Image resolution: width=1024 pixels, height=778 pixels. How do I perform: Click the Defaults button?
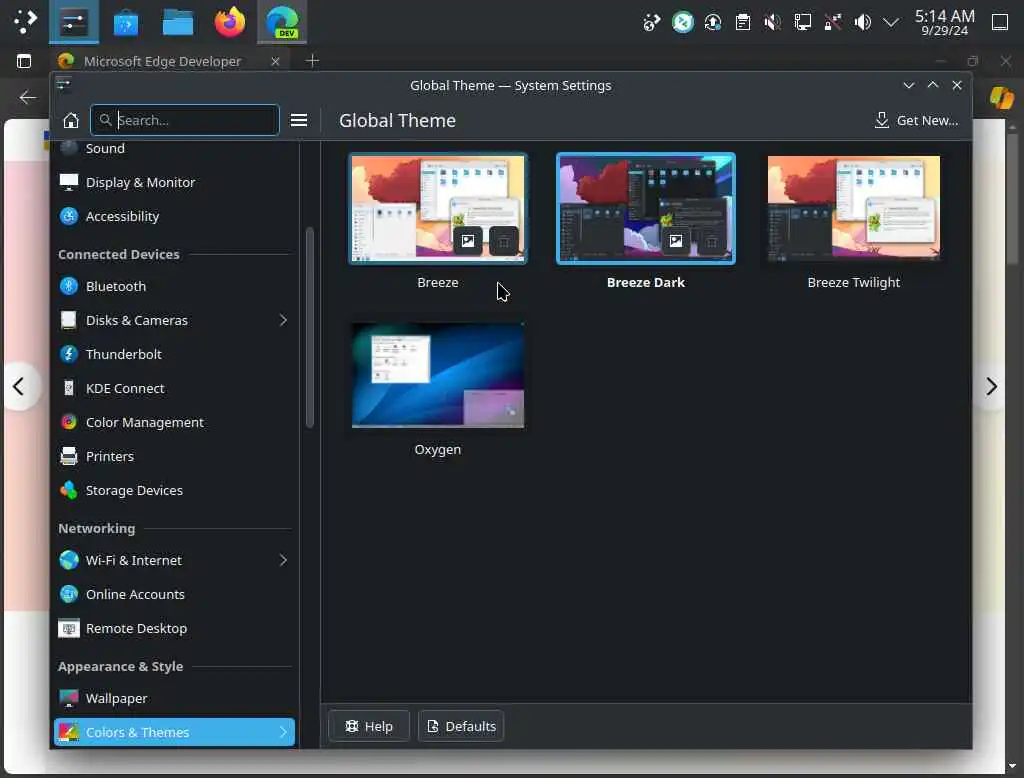point(461,726)
